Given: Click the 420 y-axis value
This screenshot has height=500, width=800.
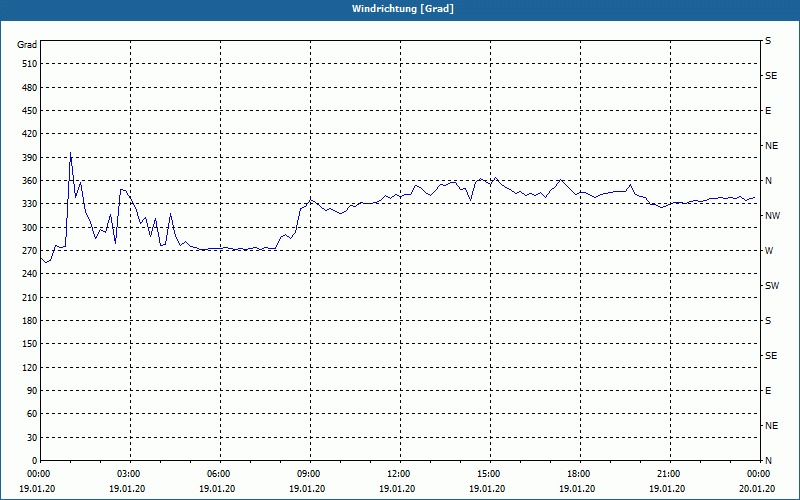Looking at the screenshot, I should tap(30, 134).
